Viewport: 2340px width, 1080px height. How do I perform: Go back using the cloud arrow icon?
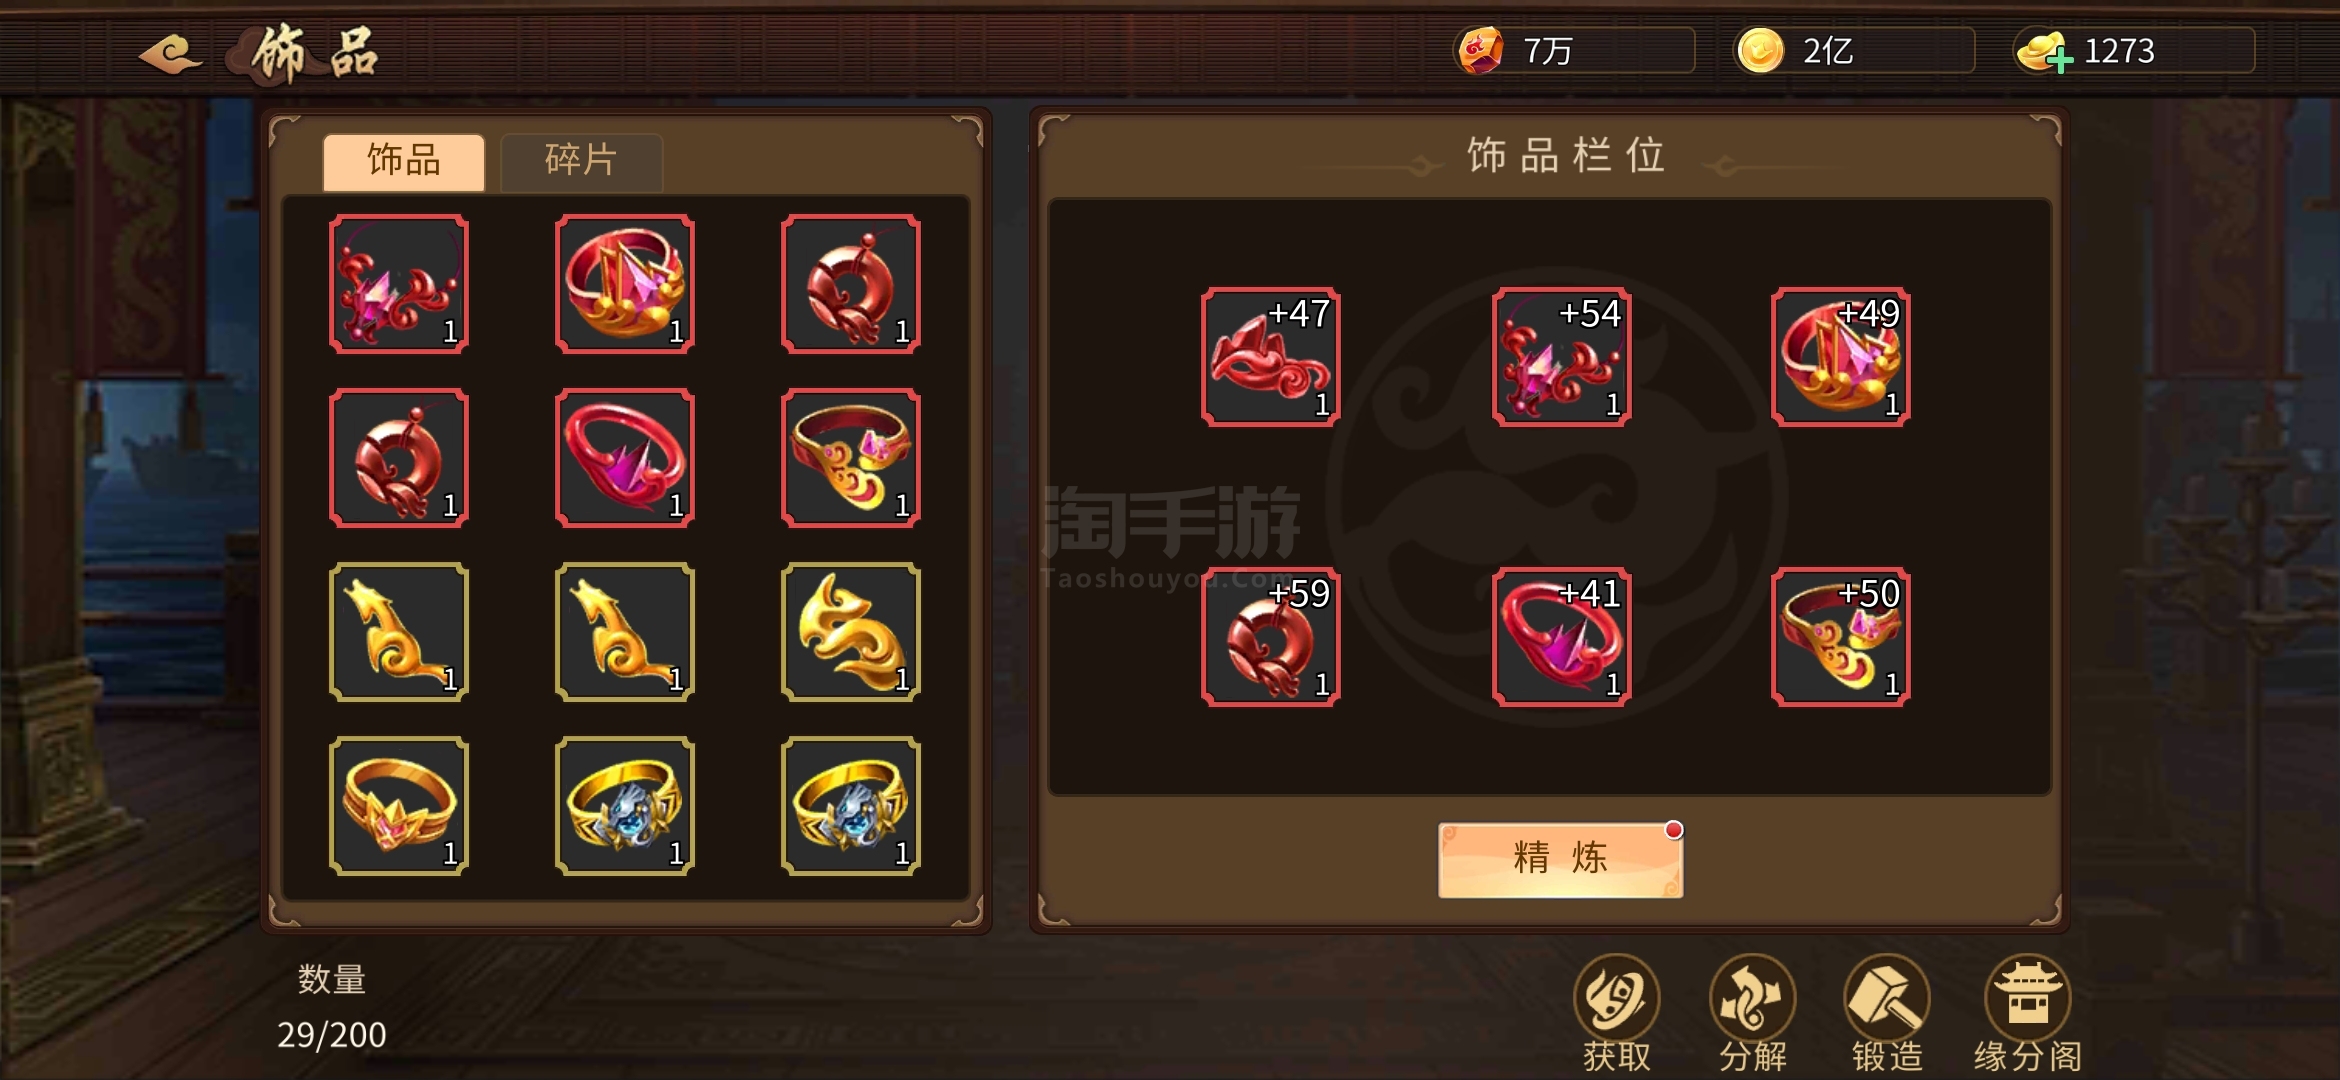[x=171, y=54]
